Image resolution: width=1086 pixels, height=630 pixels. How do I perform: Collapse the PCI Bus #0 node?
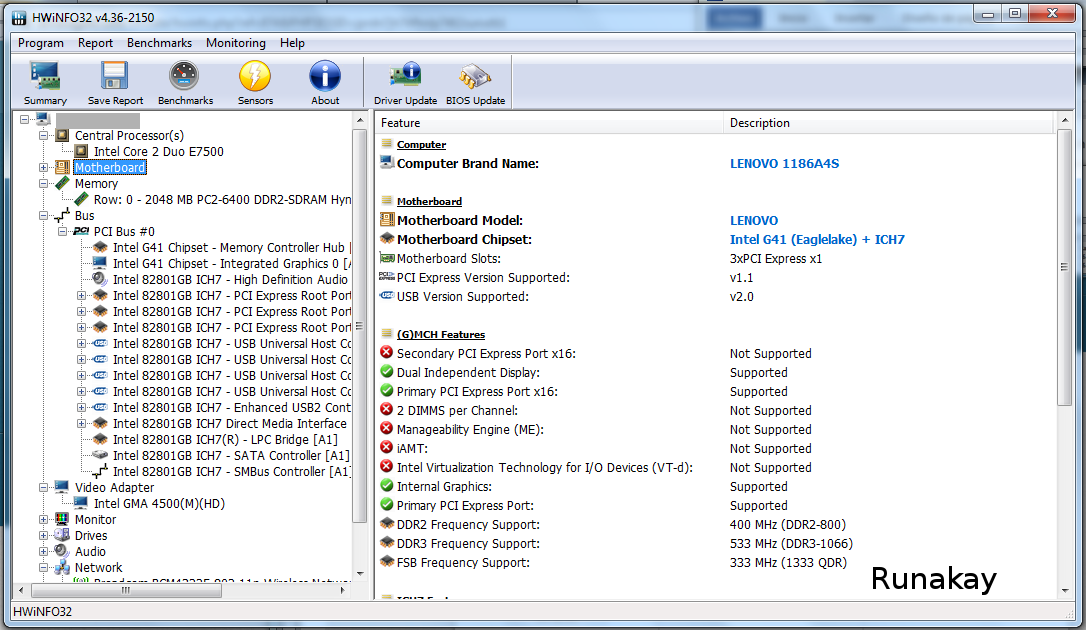click(62, 231)
